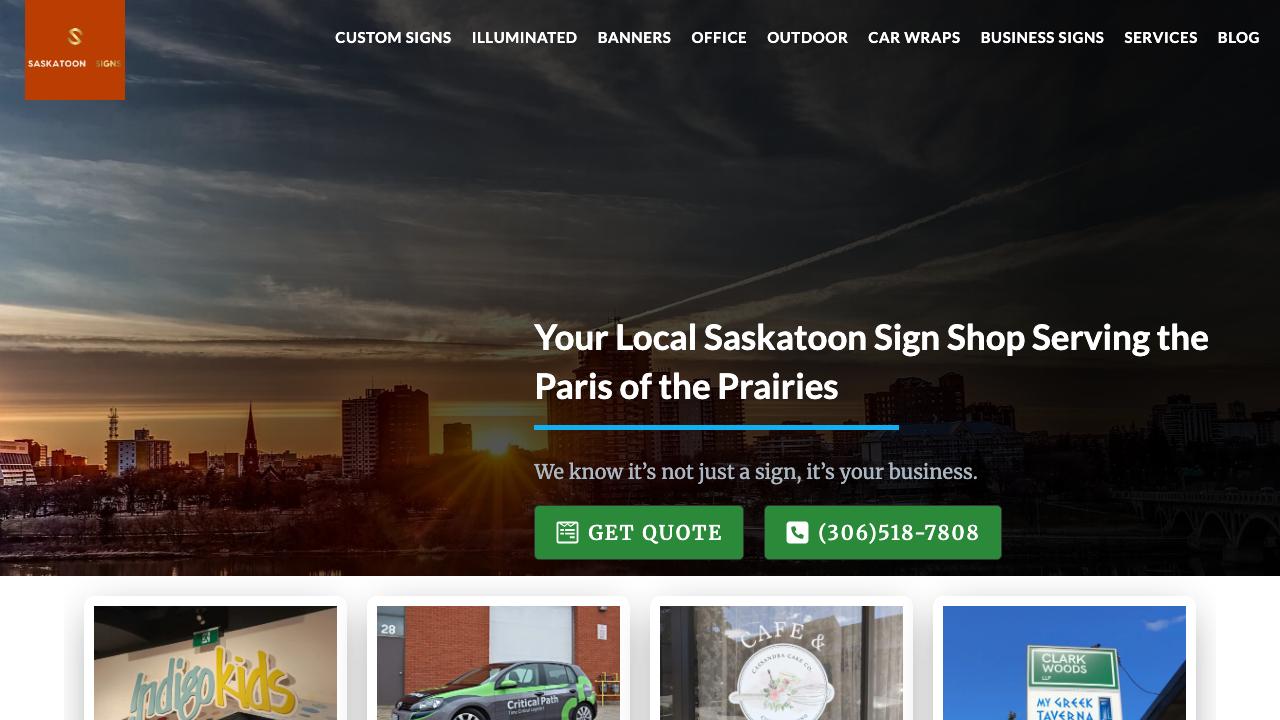The image size is (1280, 720).
Task: Select the Office nav item
Action: [x=719, y=37]
